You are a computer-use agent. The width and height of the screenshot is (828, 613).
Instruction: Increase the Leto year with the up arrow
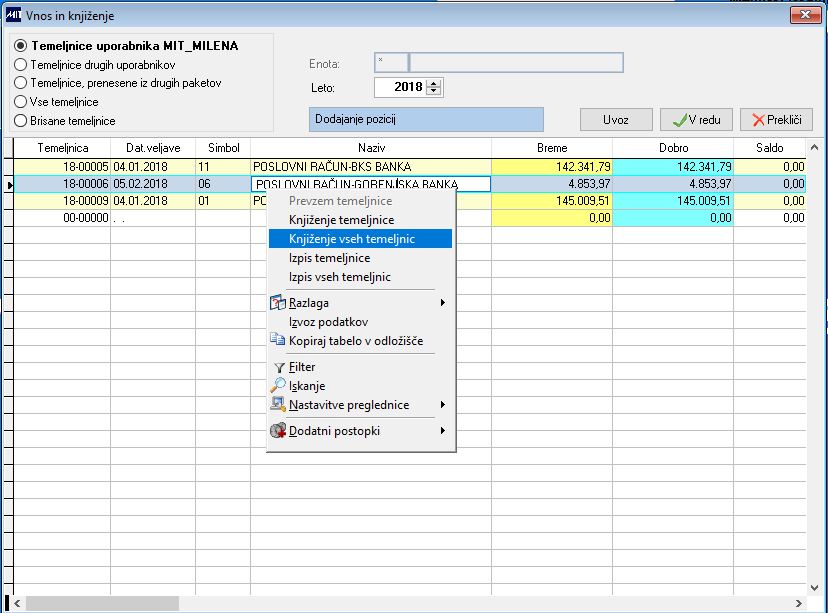click(434, 83)
